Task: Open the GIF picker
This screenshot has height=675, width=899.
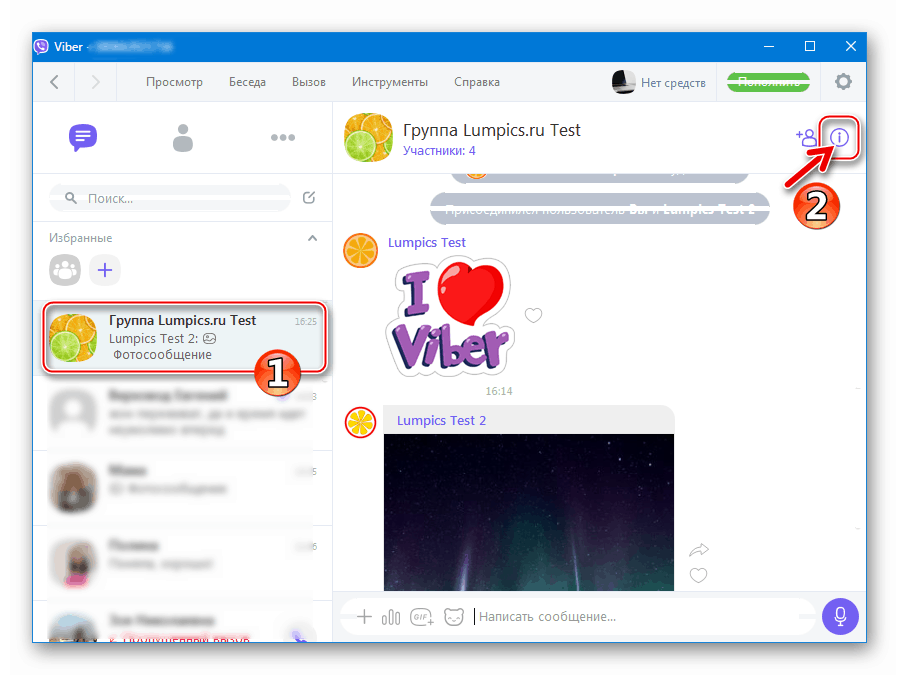Action: click(422, 617)
